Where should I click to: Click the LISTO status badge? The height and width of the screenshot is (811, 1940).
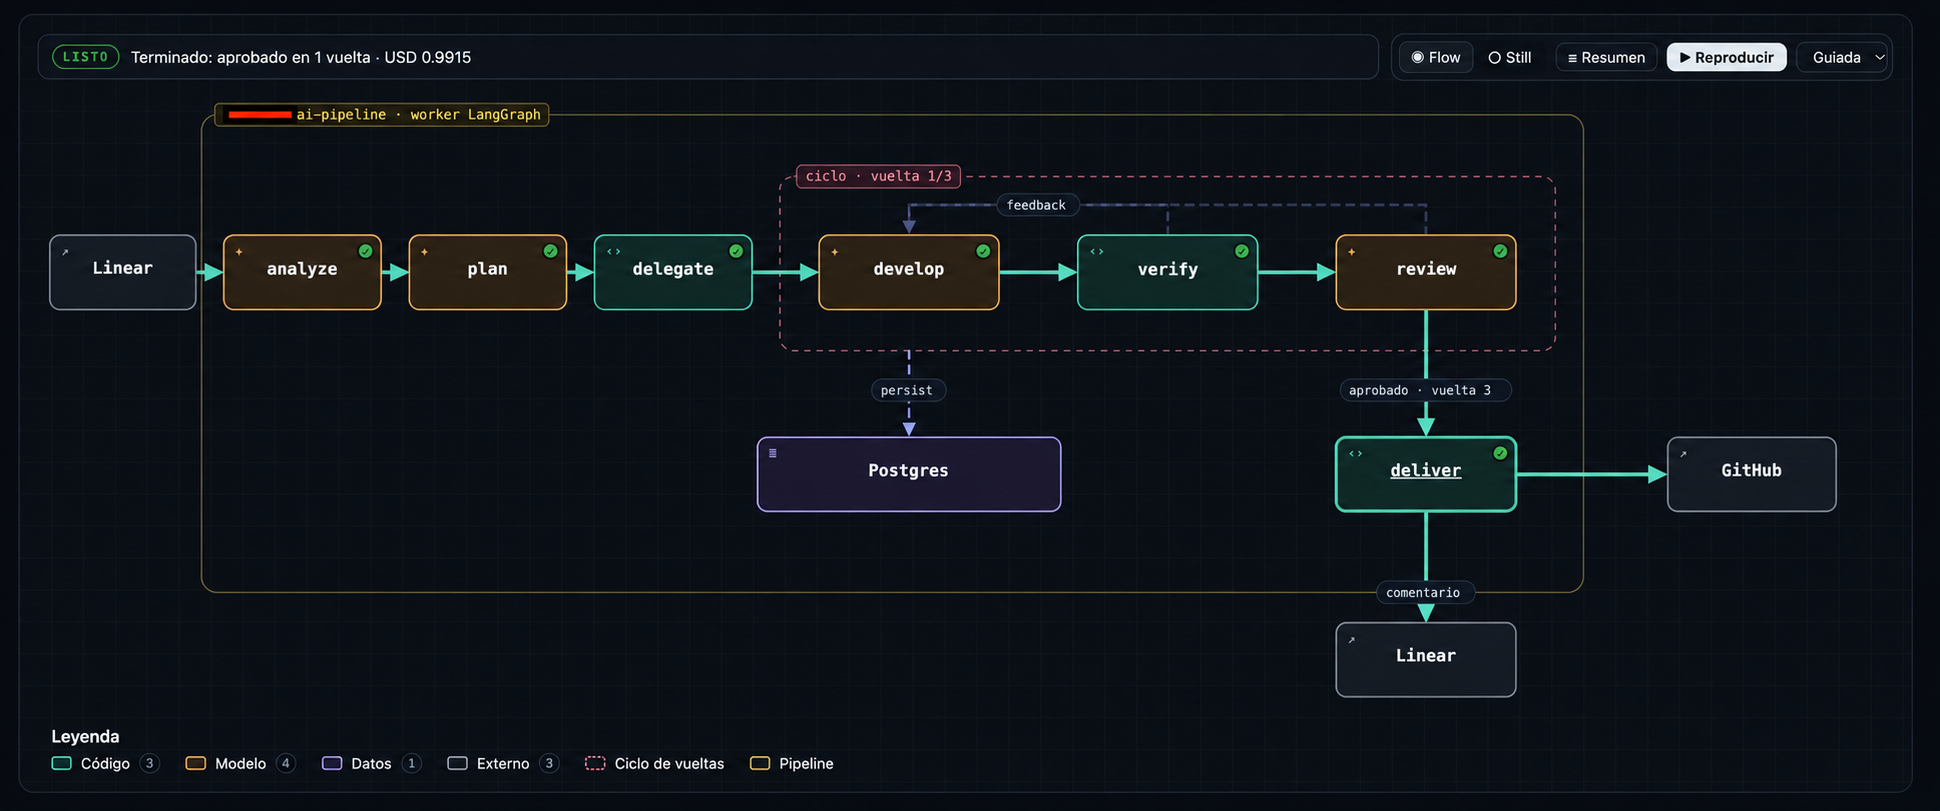pyautogui.click(x=85, y=57)
